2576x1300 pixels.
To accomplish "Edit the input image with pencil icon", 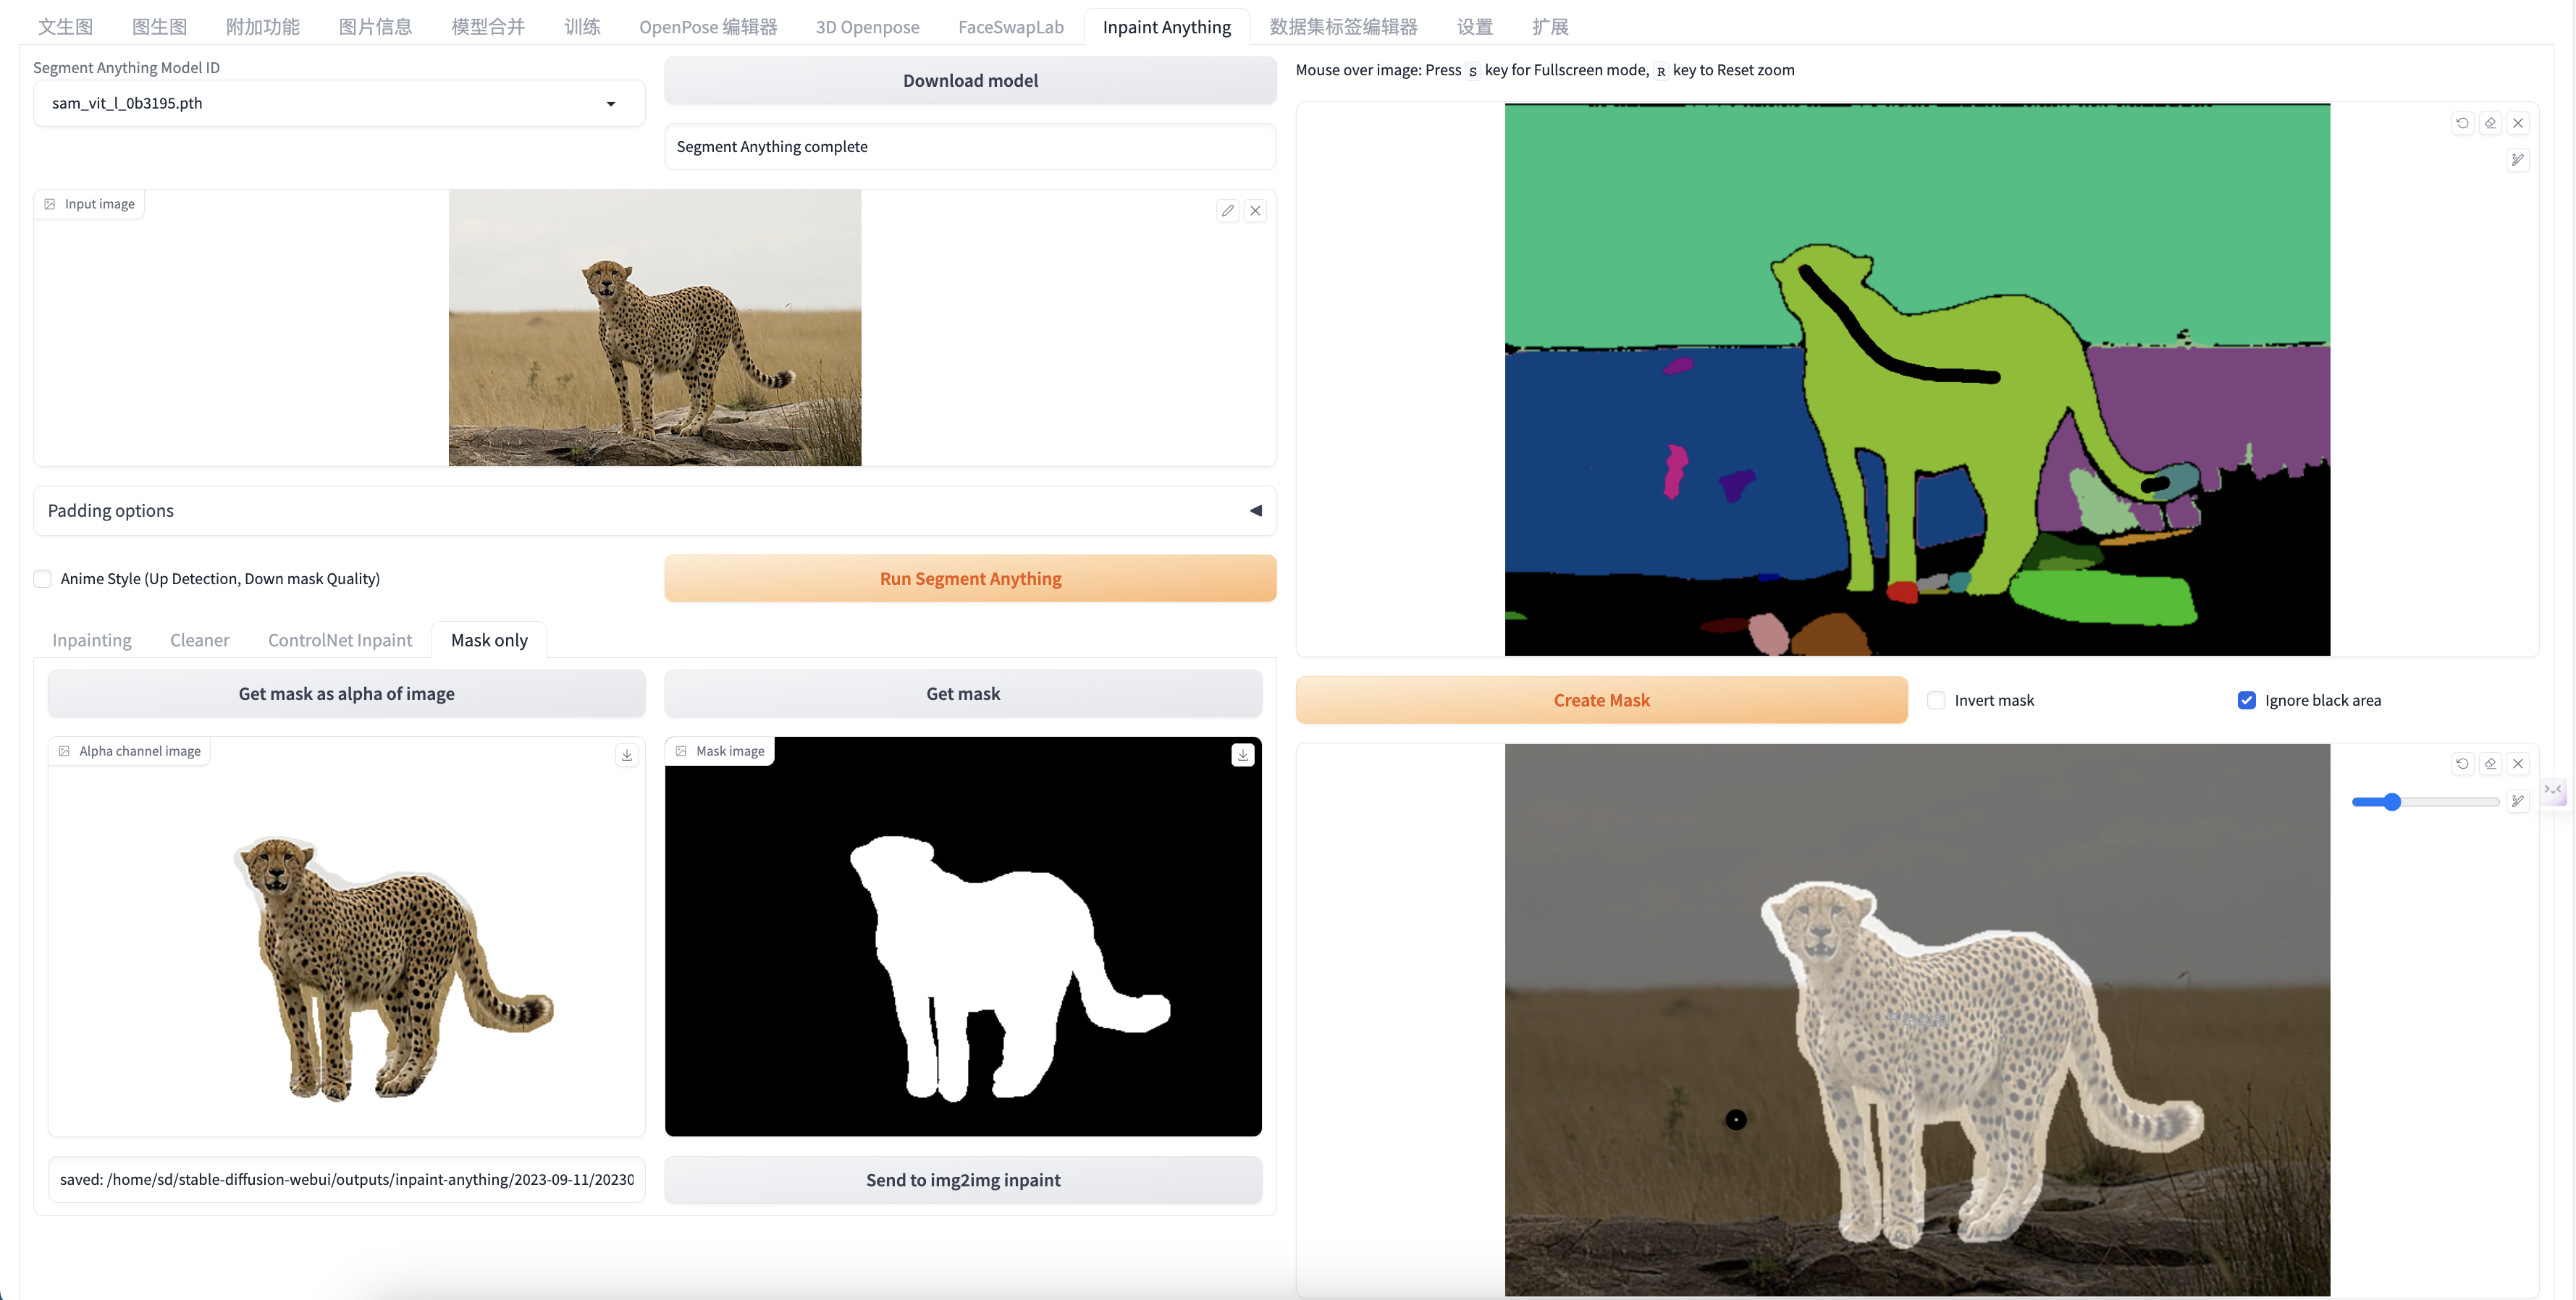I will (1227, 210).
